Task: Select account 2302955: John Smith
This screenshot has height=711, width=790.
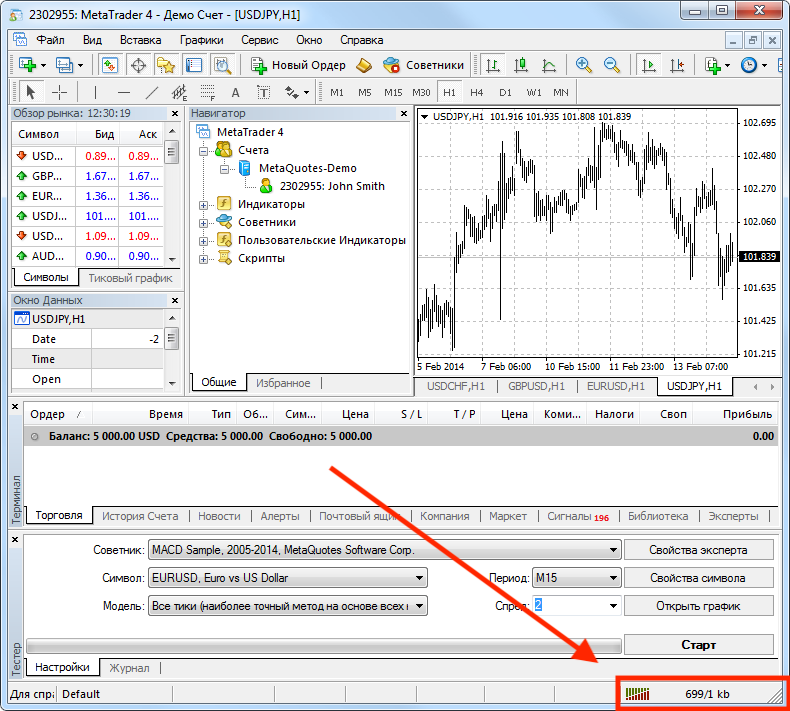Action: tap(332, 186)
